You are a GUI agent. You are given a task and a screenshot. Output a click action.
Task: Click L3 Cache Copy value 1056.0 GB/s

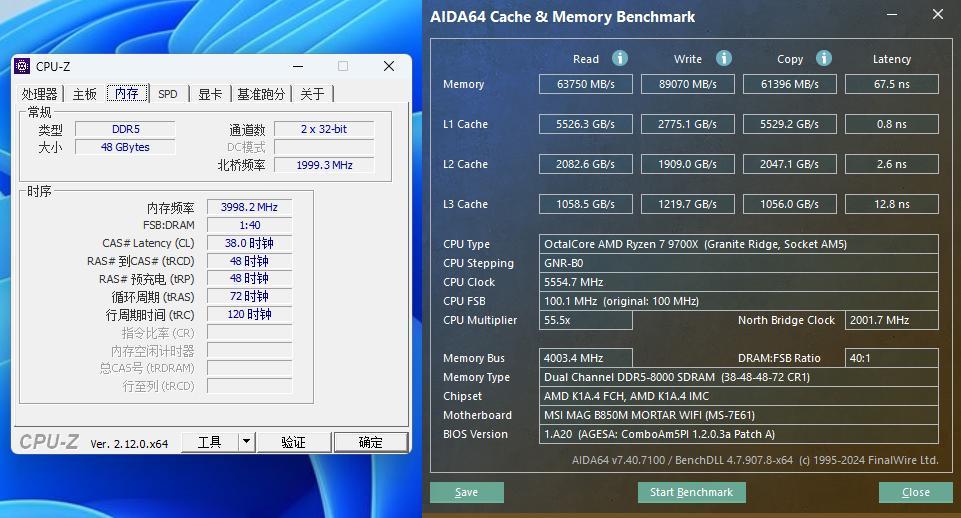(790, 204)
